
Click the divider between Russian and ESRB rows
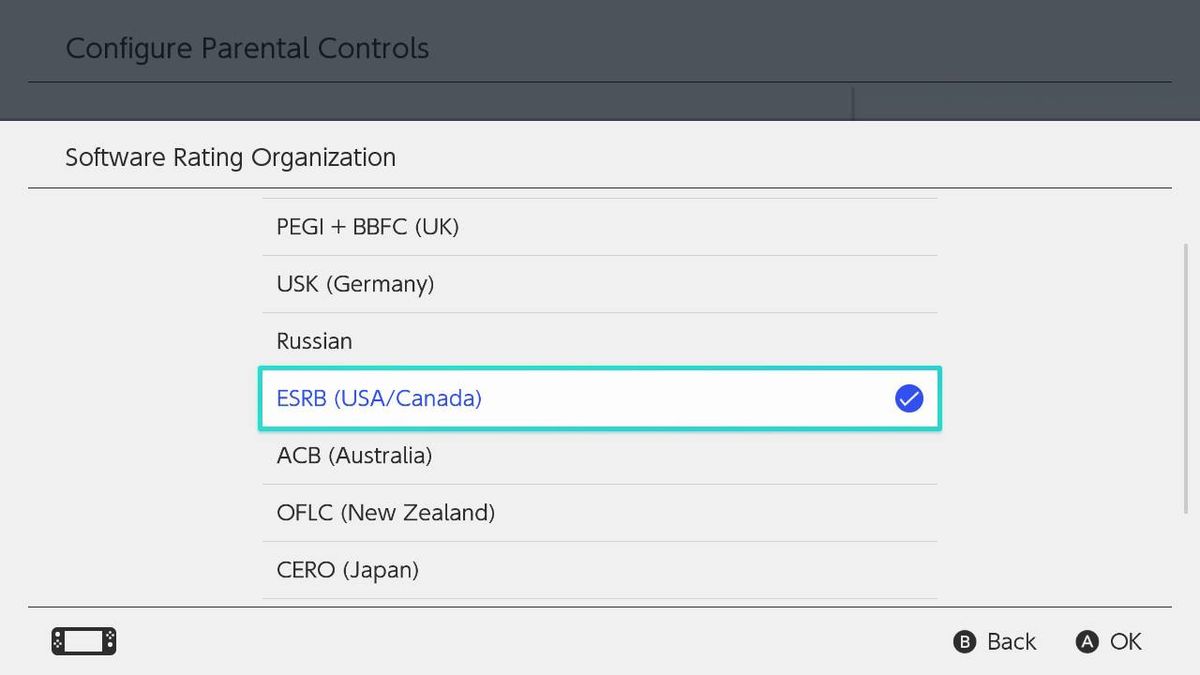600,369
